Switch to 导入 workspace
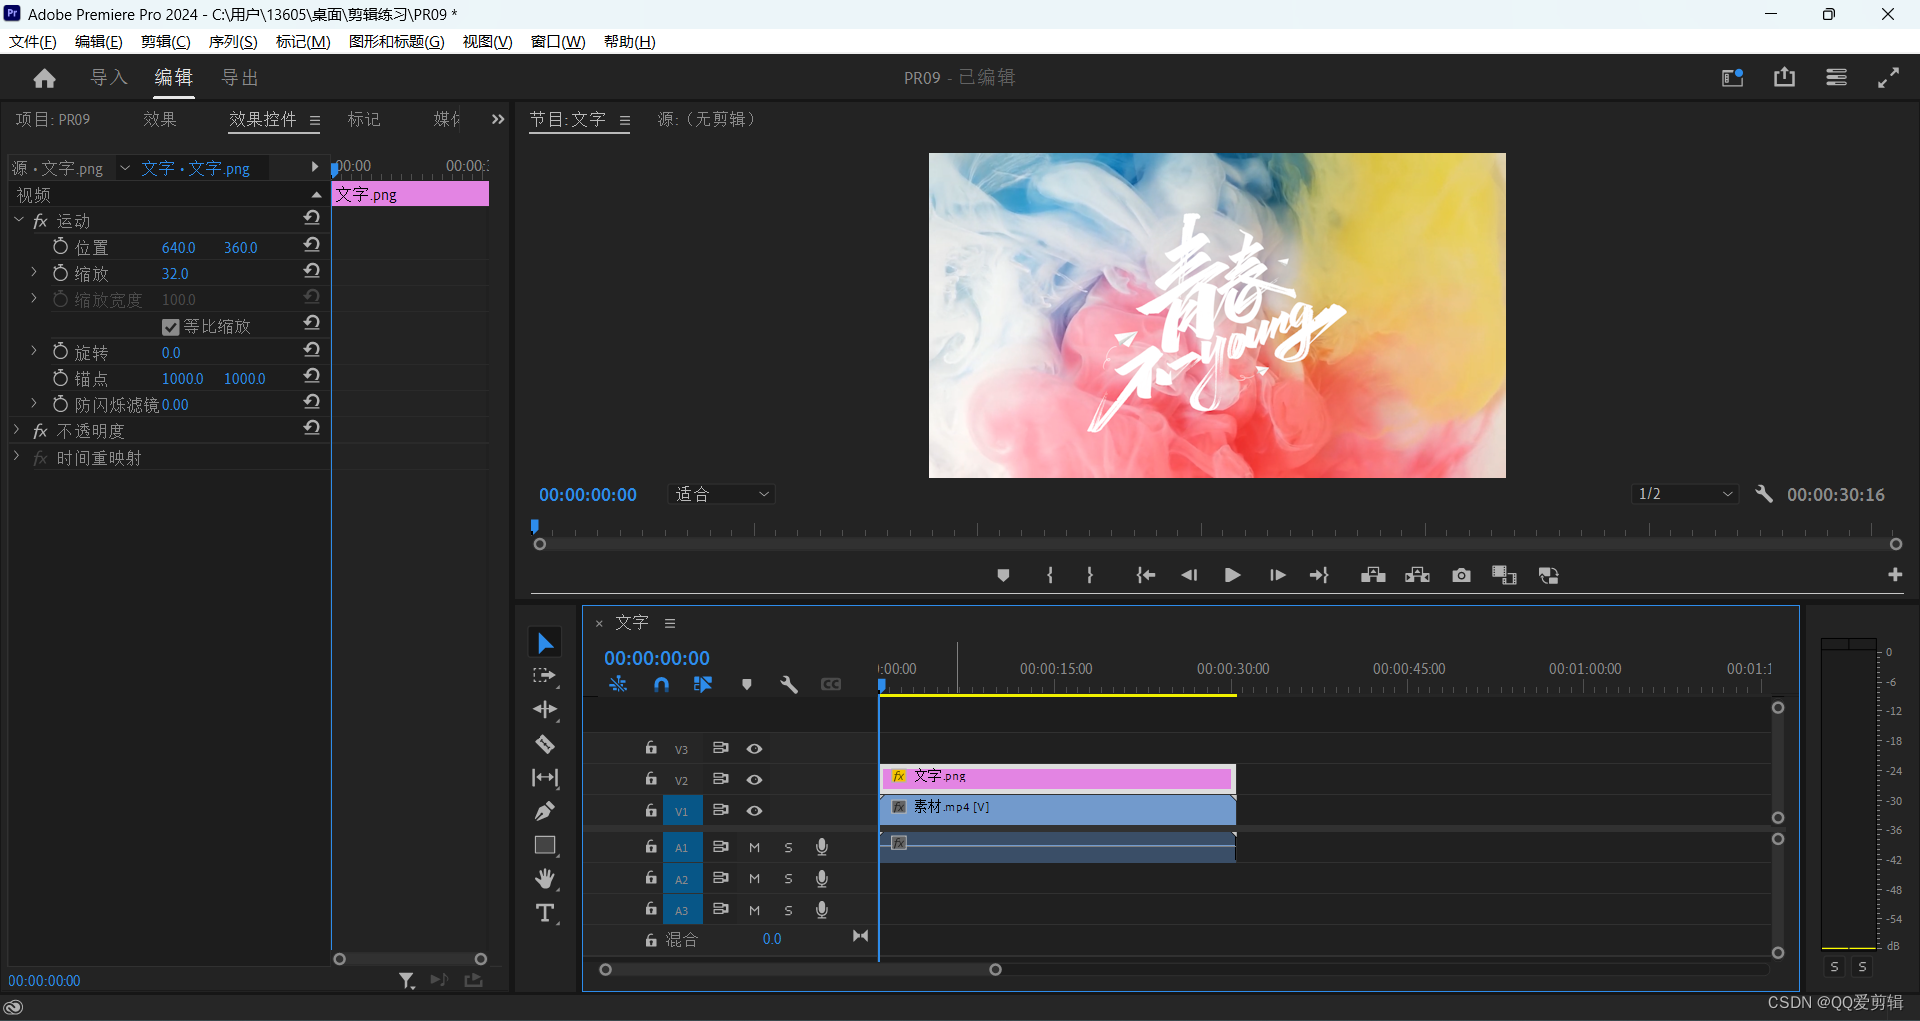Image resolution: width=1920 pixels, height=1021 pixels. 109,78
